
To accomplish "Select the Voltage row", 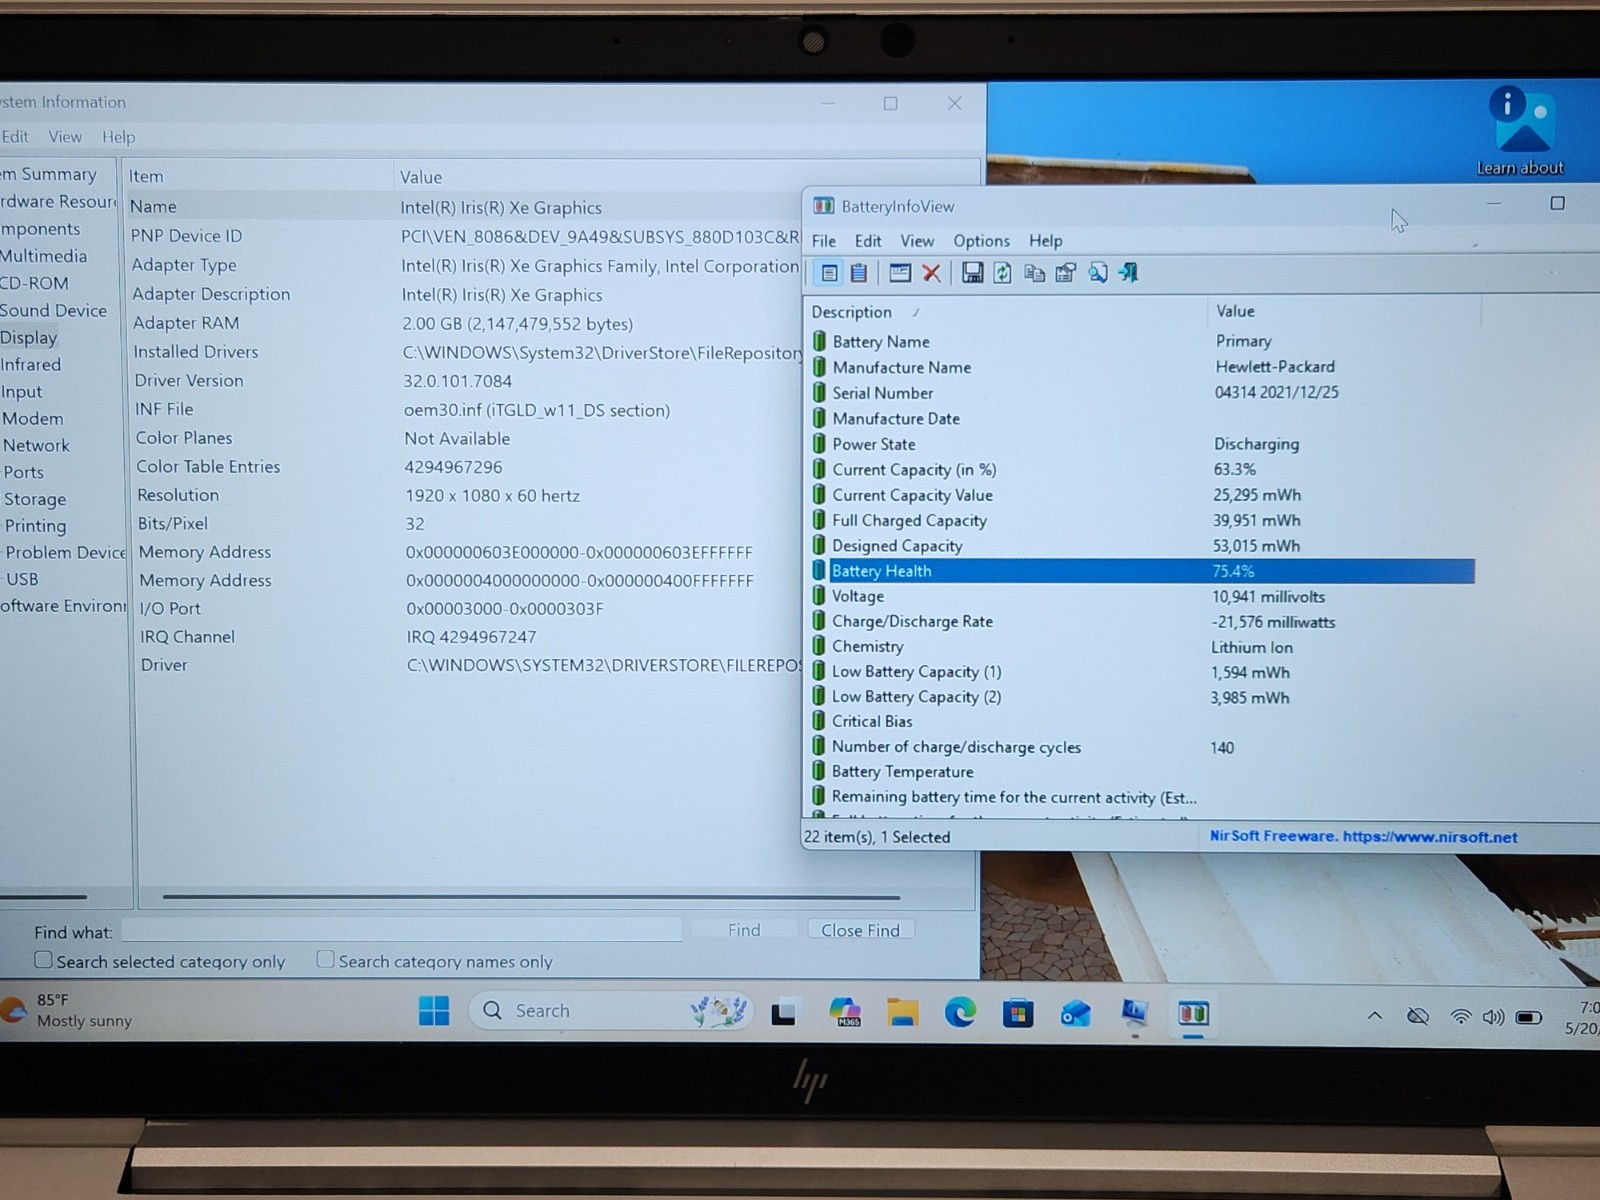I will (x=1141, y=596).
